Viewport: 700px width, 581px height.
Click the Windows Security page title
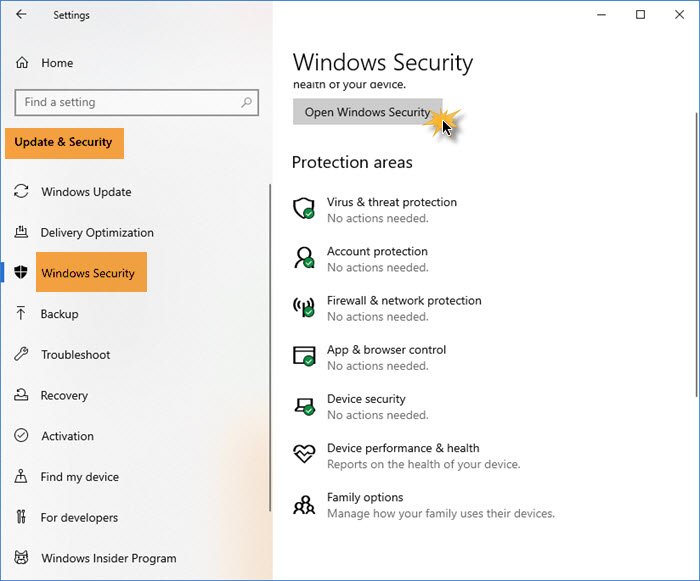point(383,62)
